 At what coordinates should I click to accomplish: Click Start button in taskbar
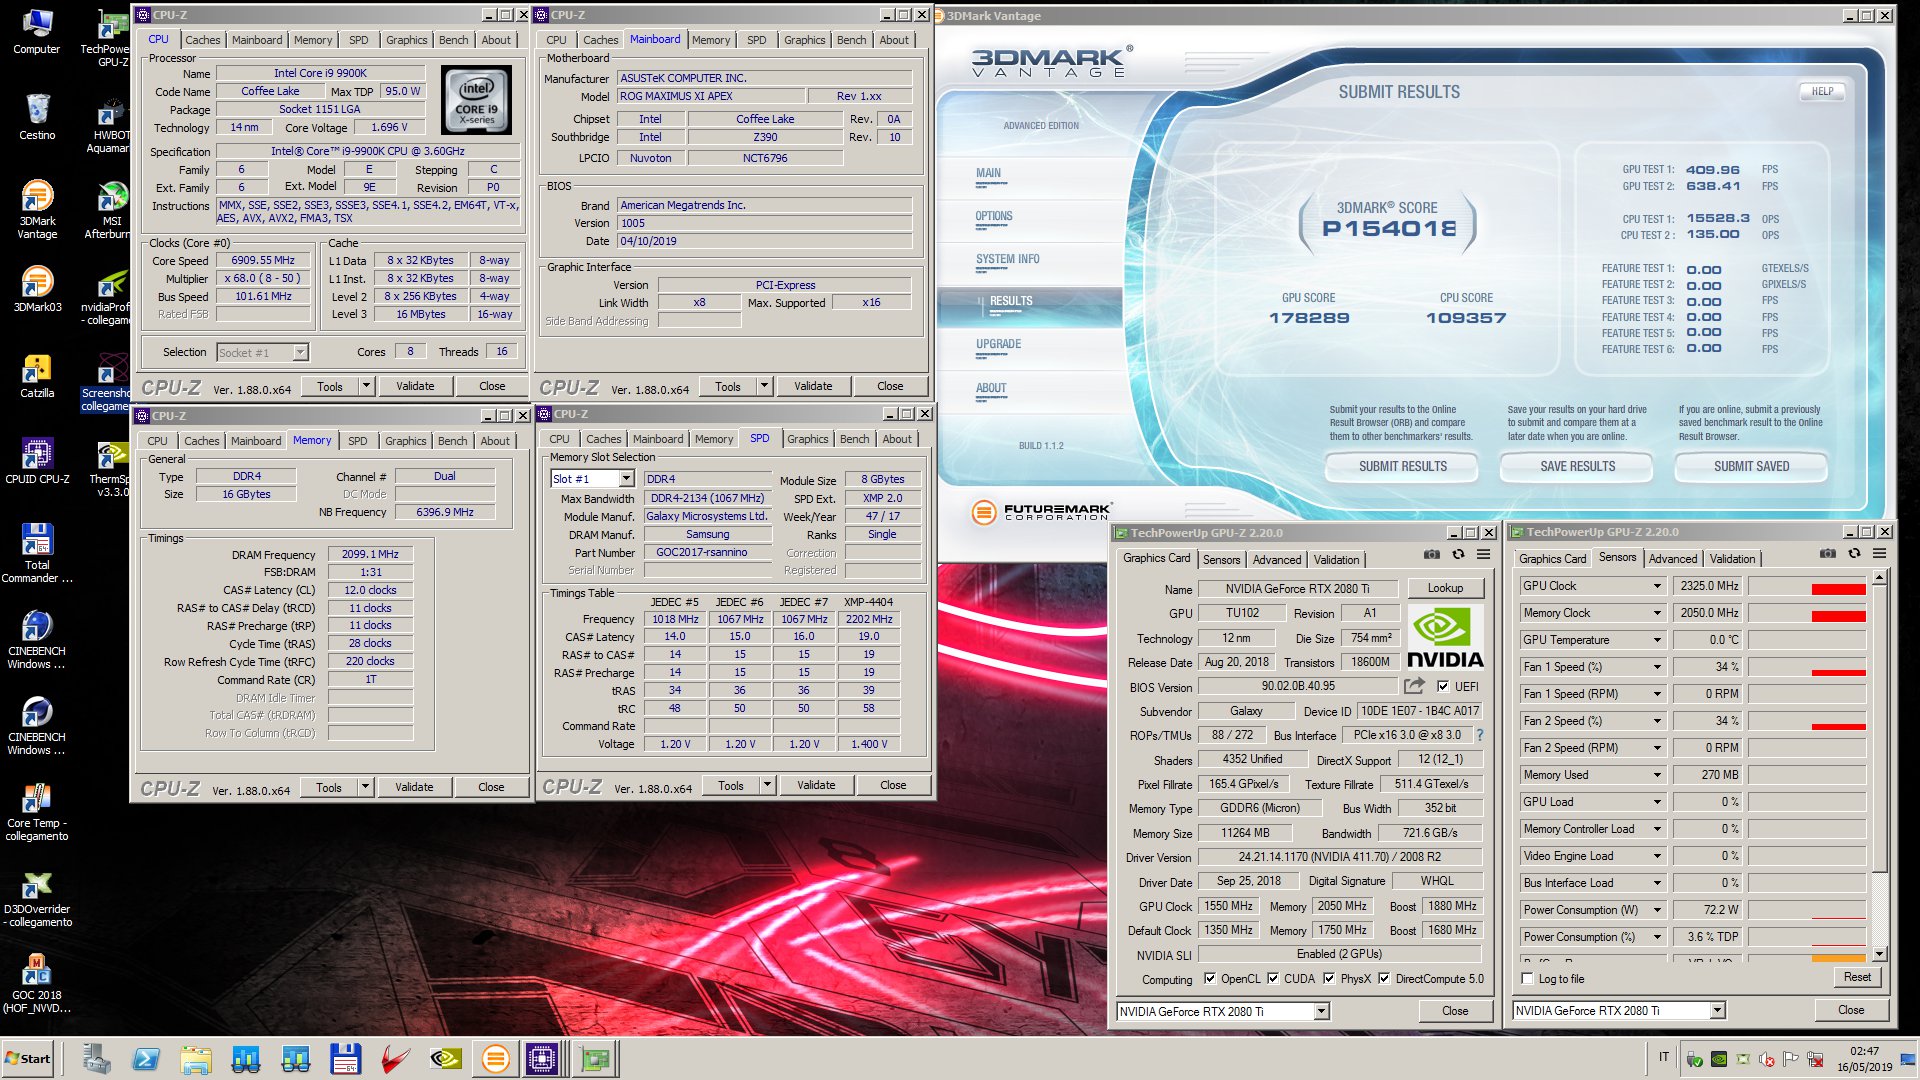pyautogui.click(x=28, y=1059)
